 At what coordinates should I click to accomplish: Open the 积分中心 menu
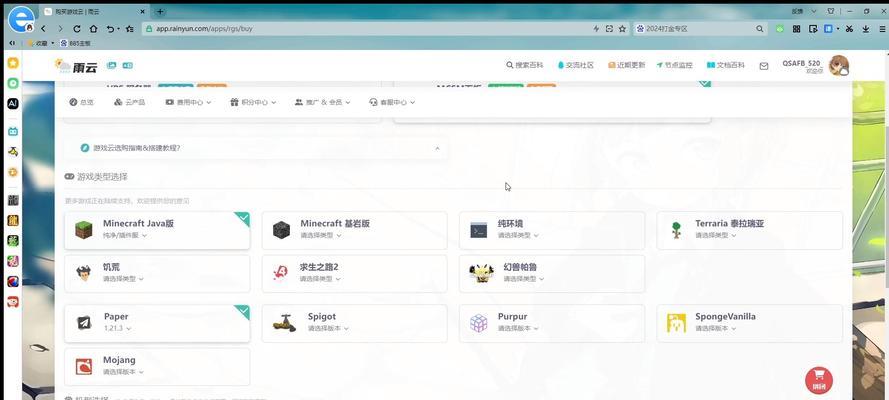tap(253, 103)
